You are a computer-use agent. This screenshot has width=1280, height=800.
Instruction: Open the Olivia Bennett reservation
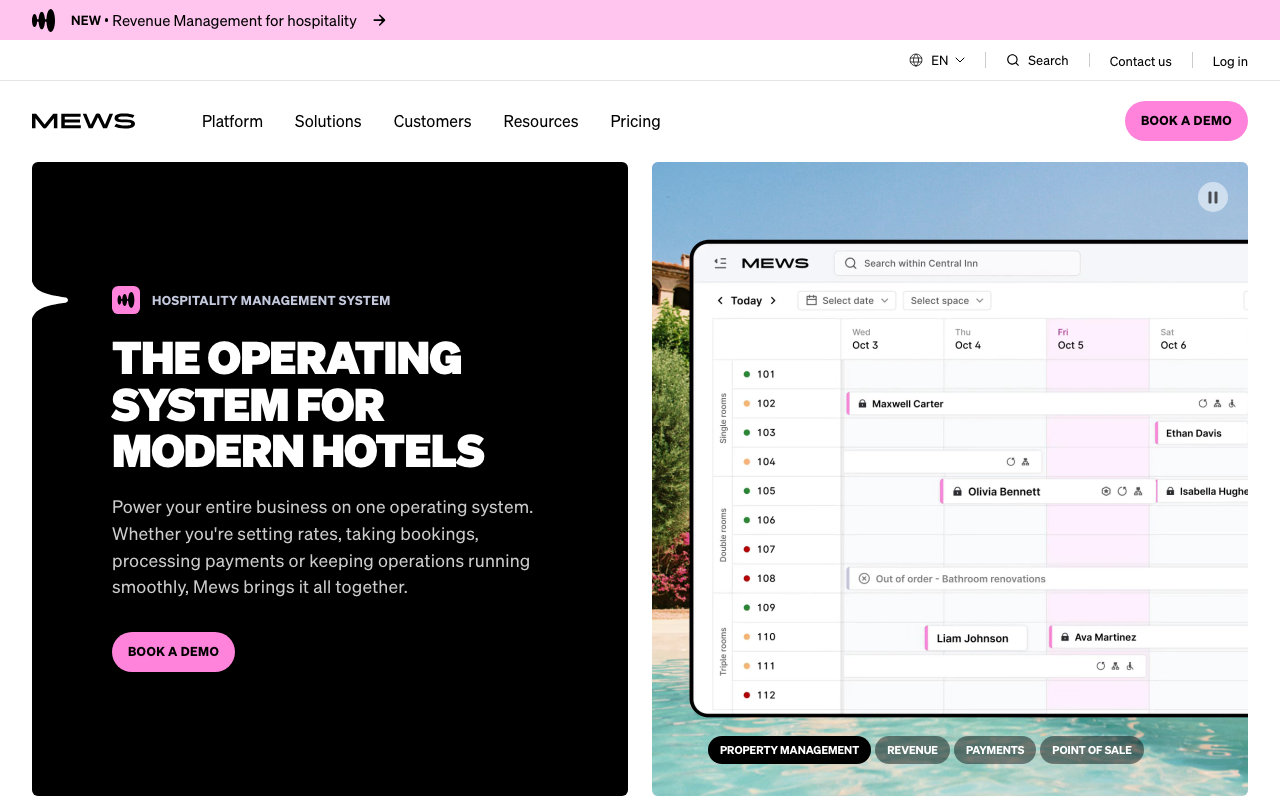[x=1046, y=491]
